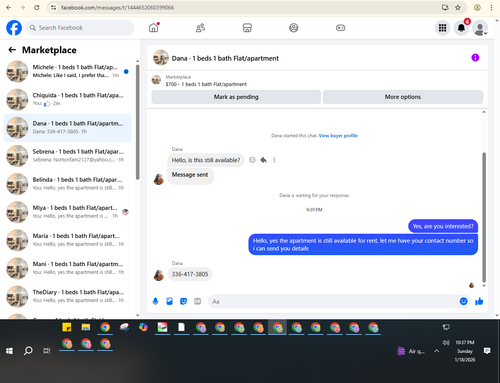Click the conversation list scrollbar
Viewport: 500px width, 383px height.
click(x=138, y=122)
